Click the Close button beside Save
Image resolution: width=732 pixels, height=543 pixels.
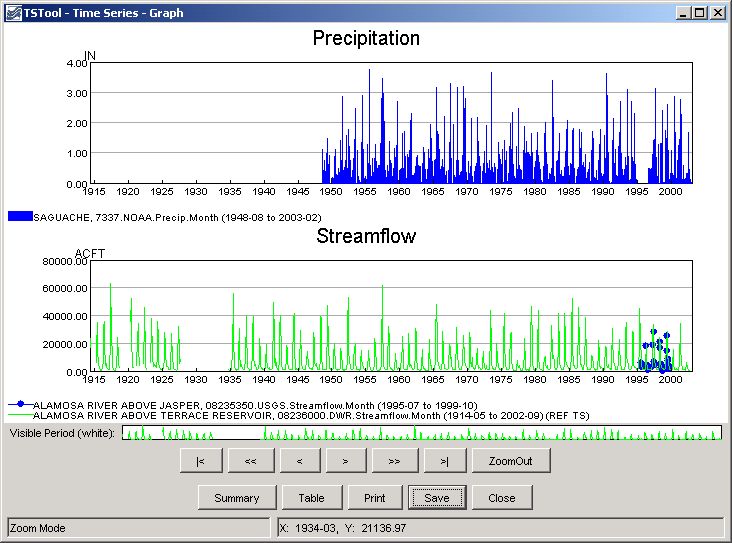coord(502,498)
